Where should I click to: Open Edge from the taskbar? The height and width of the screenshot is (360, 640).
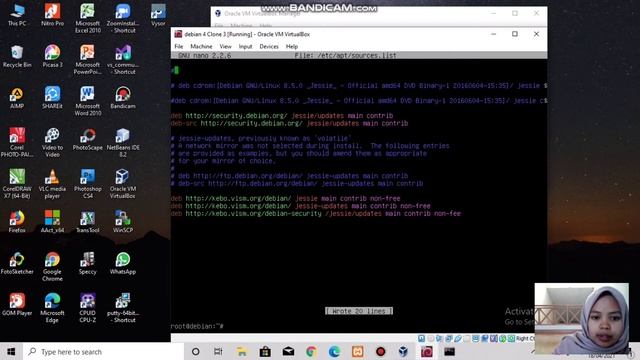point(334,351)
